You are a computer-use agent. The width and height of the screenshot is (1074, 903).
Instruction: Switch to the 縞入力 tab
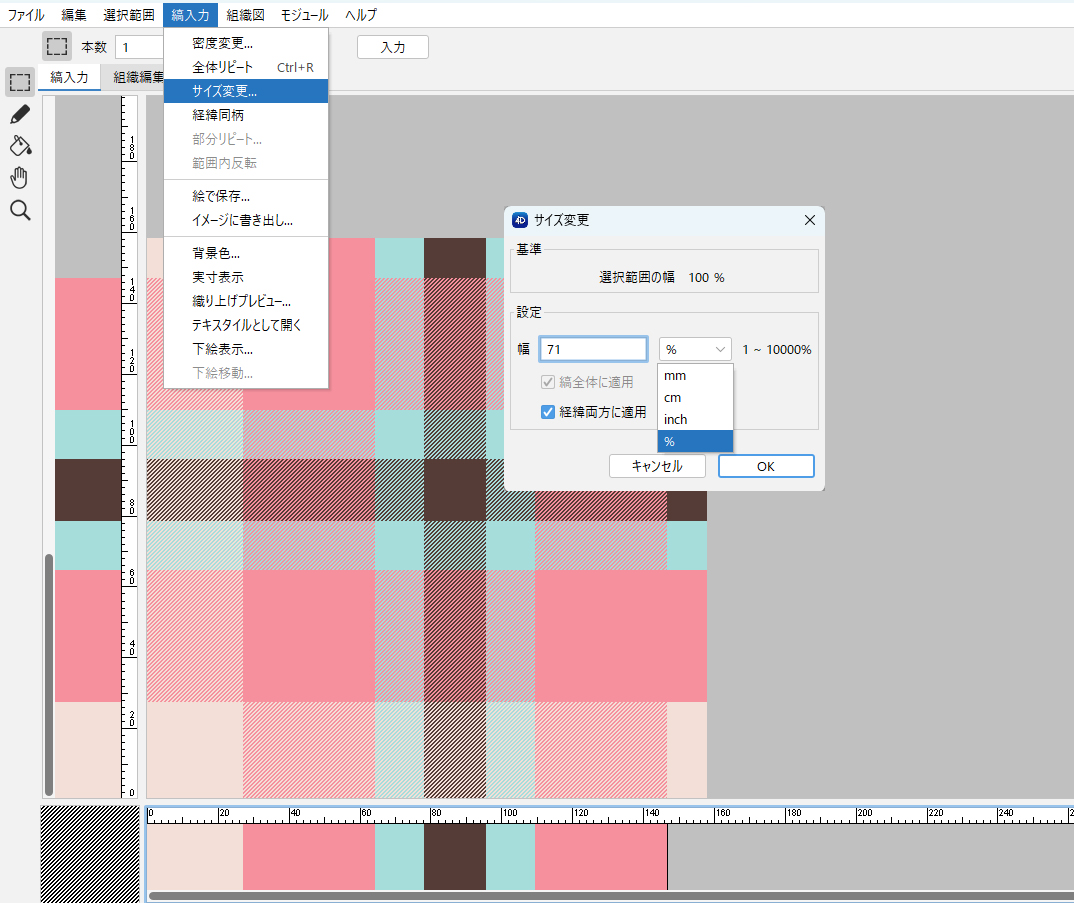coord(69,77)
